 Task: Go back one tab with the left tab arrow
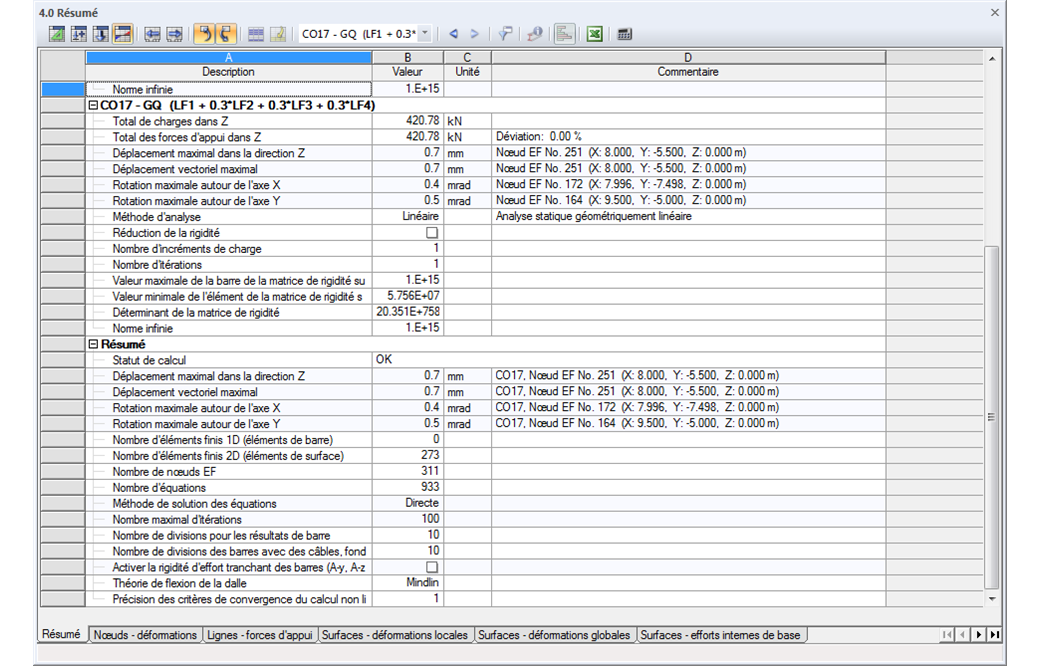tap(962, 635)
